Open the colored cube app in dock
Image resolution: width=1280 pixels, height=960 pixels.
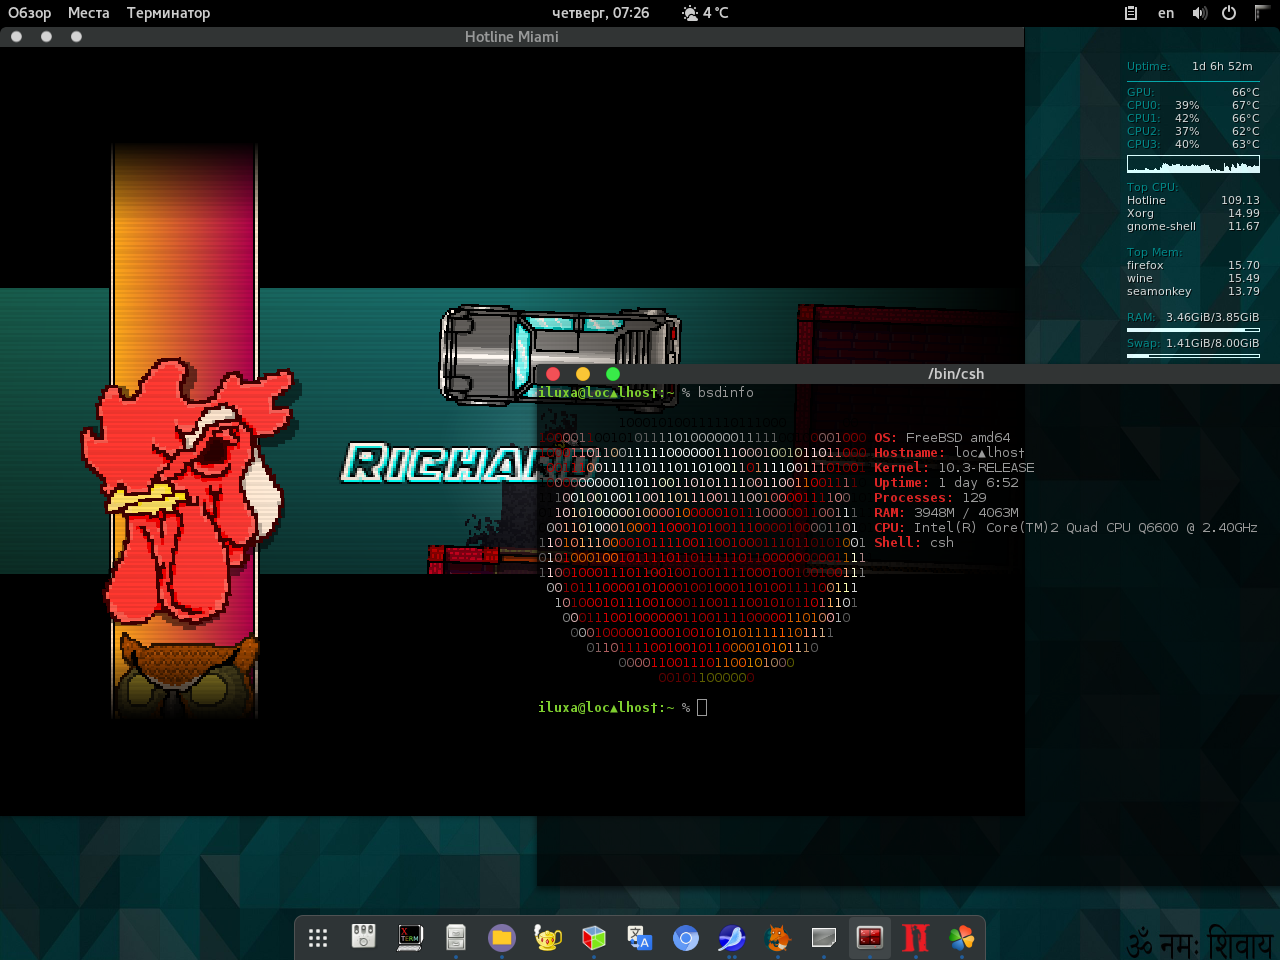[594, 937]
